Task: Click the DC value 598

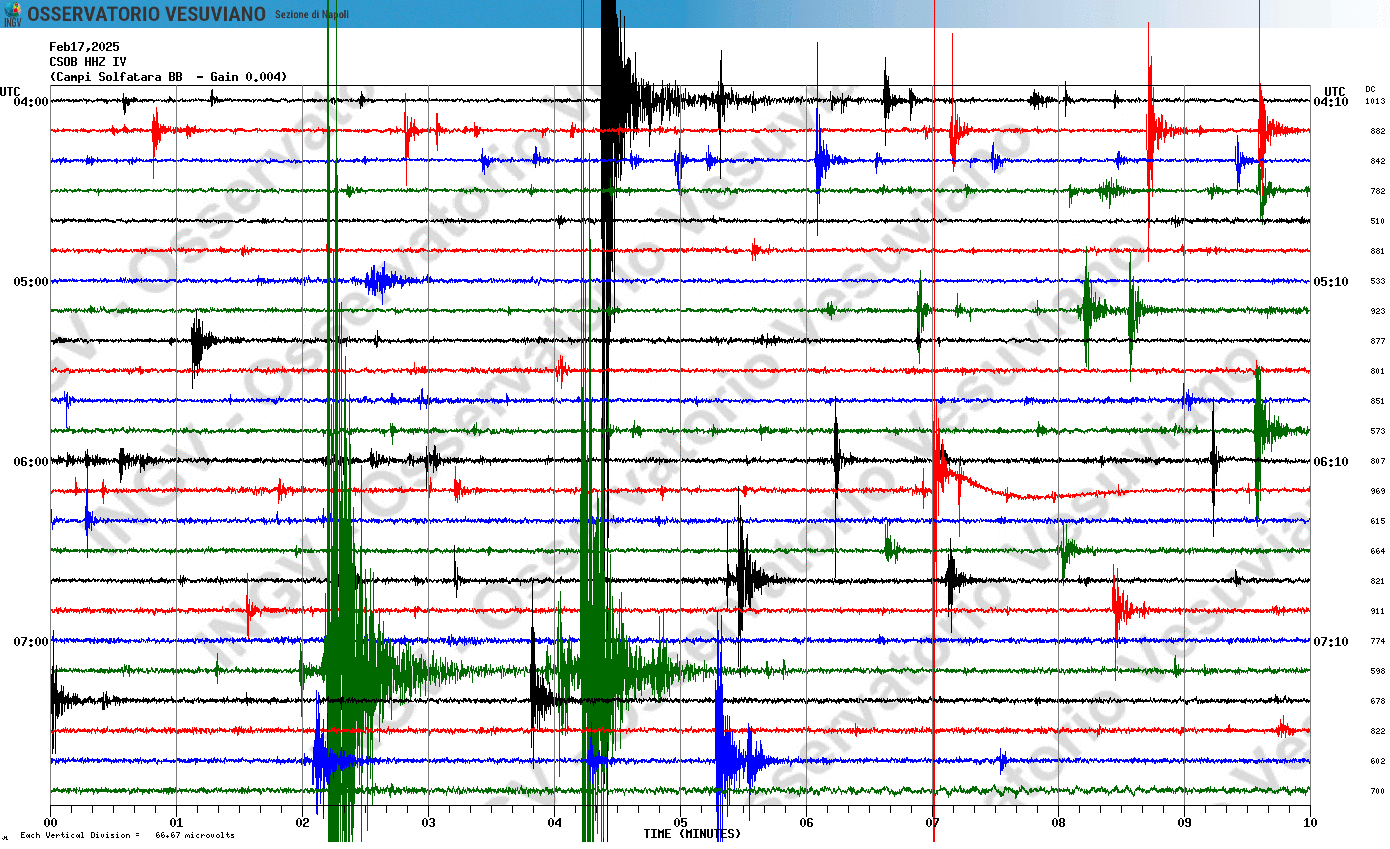Action: [x=1377, y=671]
